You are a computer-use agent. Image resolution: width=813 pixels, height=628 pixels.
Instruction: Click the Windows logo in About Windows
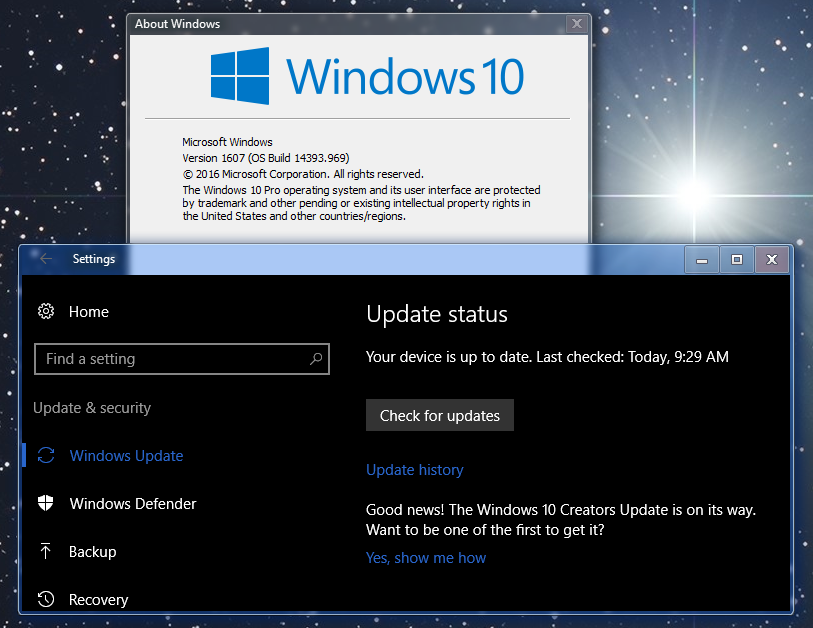point(240,76)
